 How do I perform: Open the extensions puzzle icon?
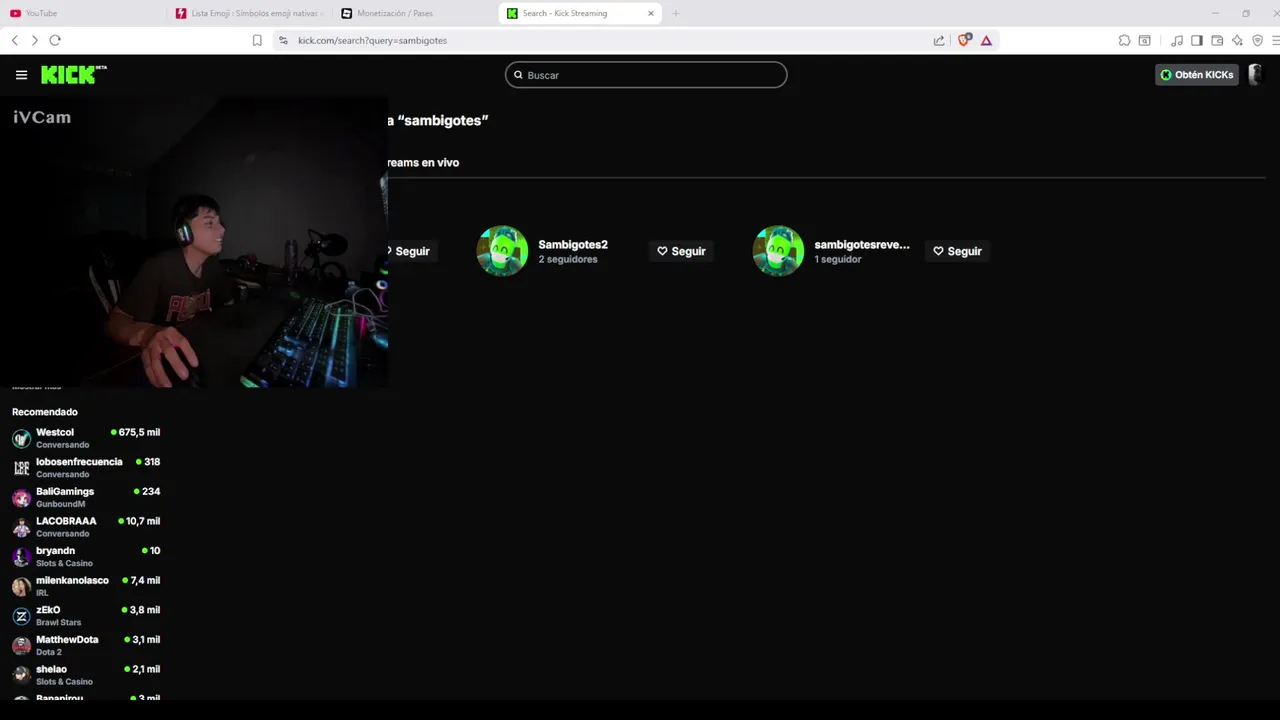pos(1124,40)
